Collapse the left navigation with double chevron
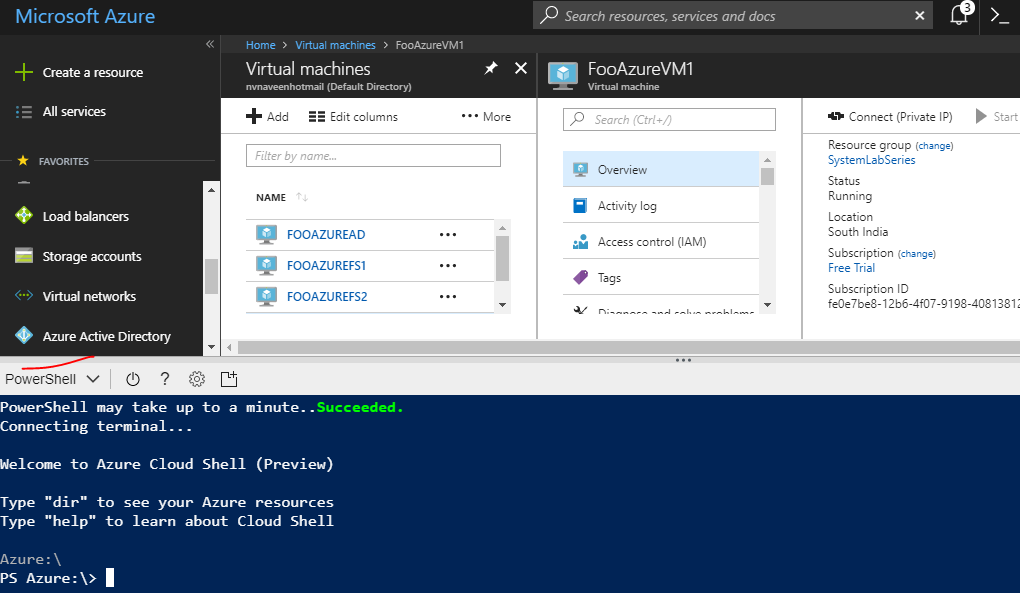This screenshot has width=1020, height=593. pyautogui.click(x=209, y=44)
